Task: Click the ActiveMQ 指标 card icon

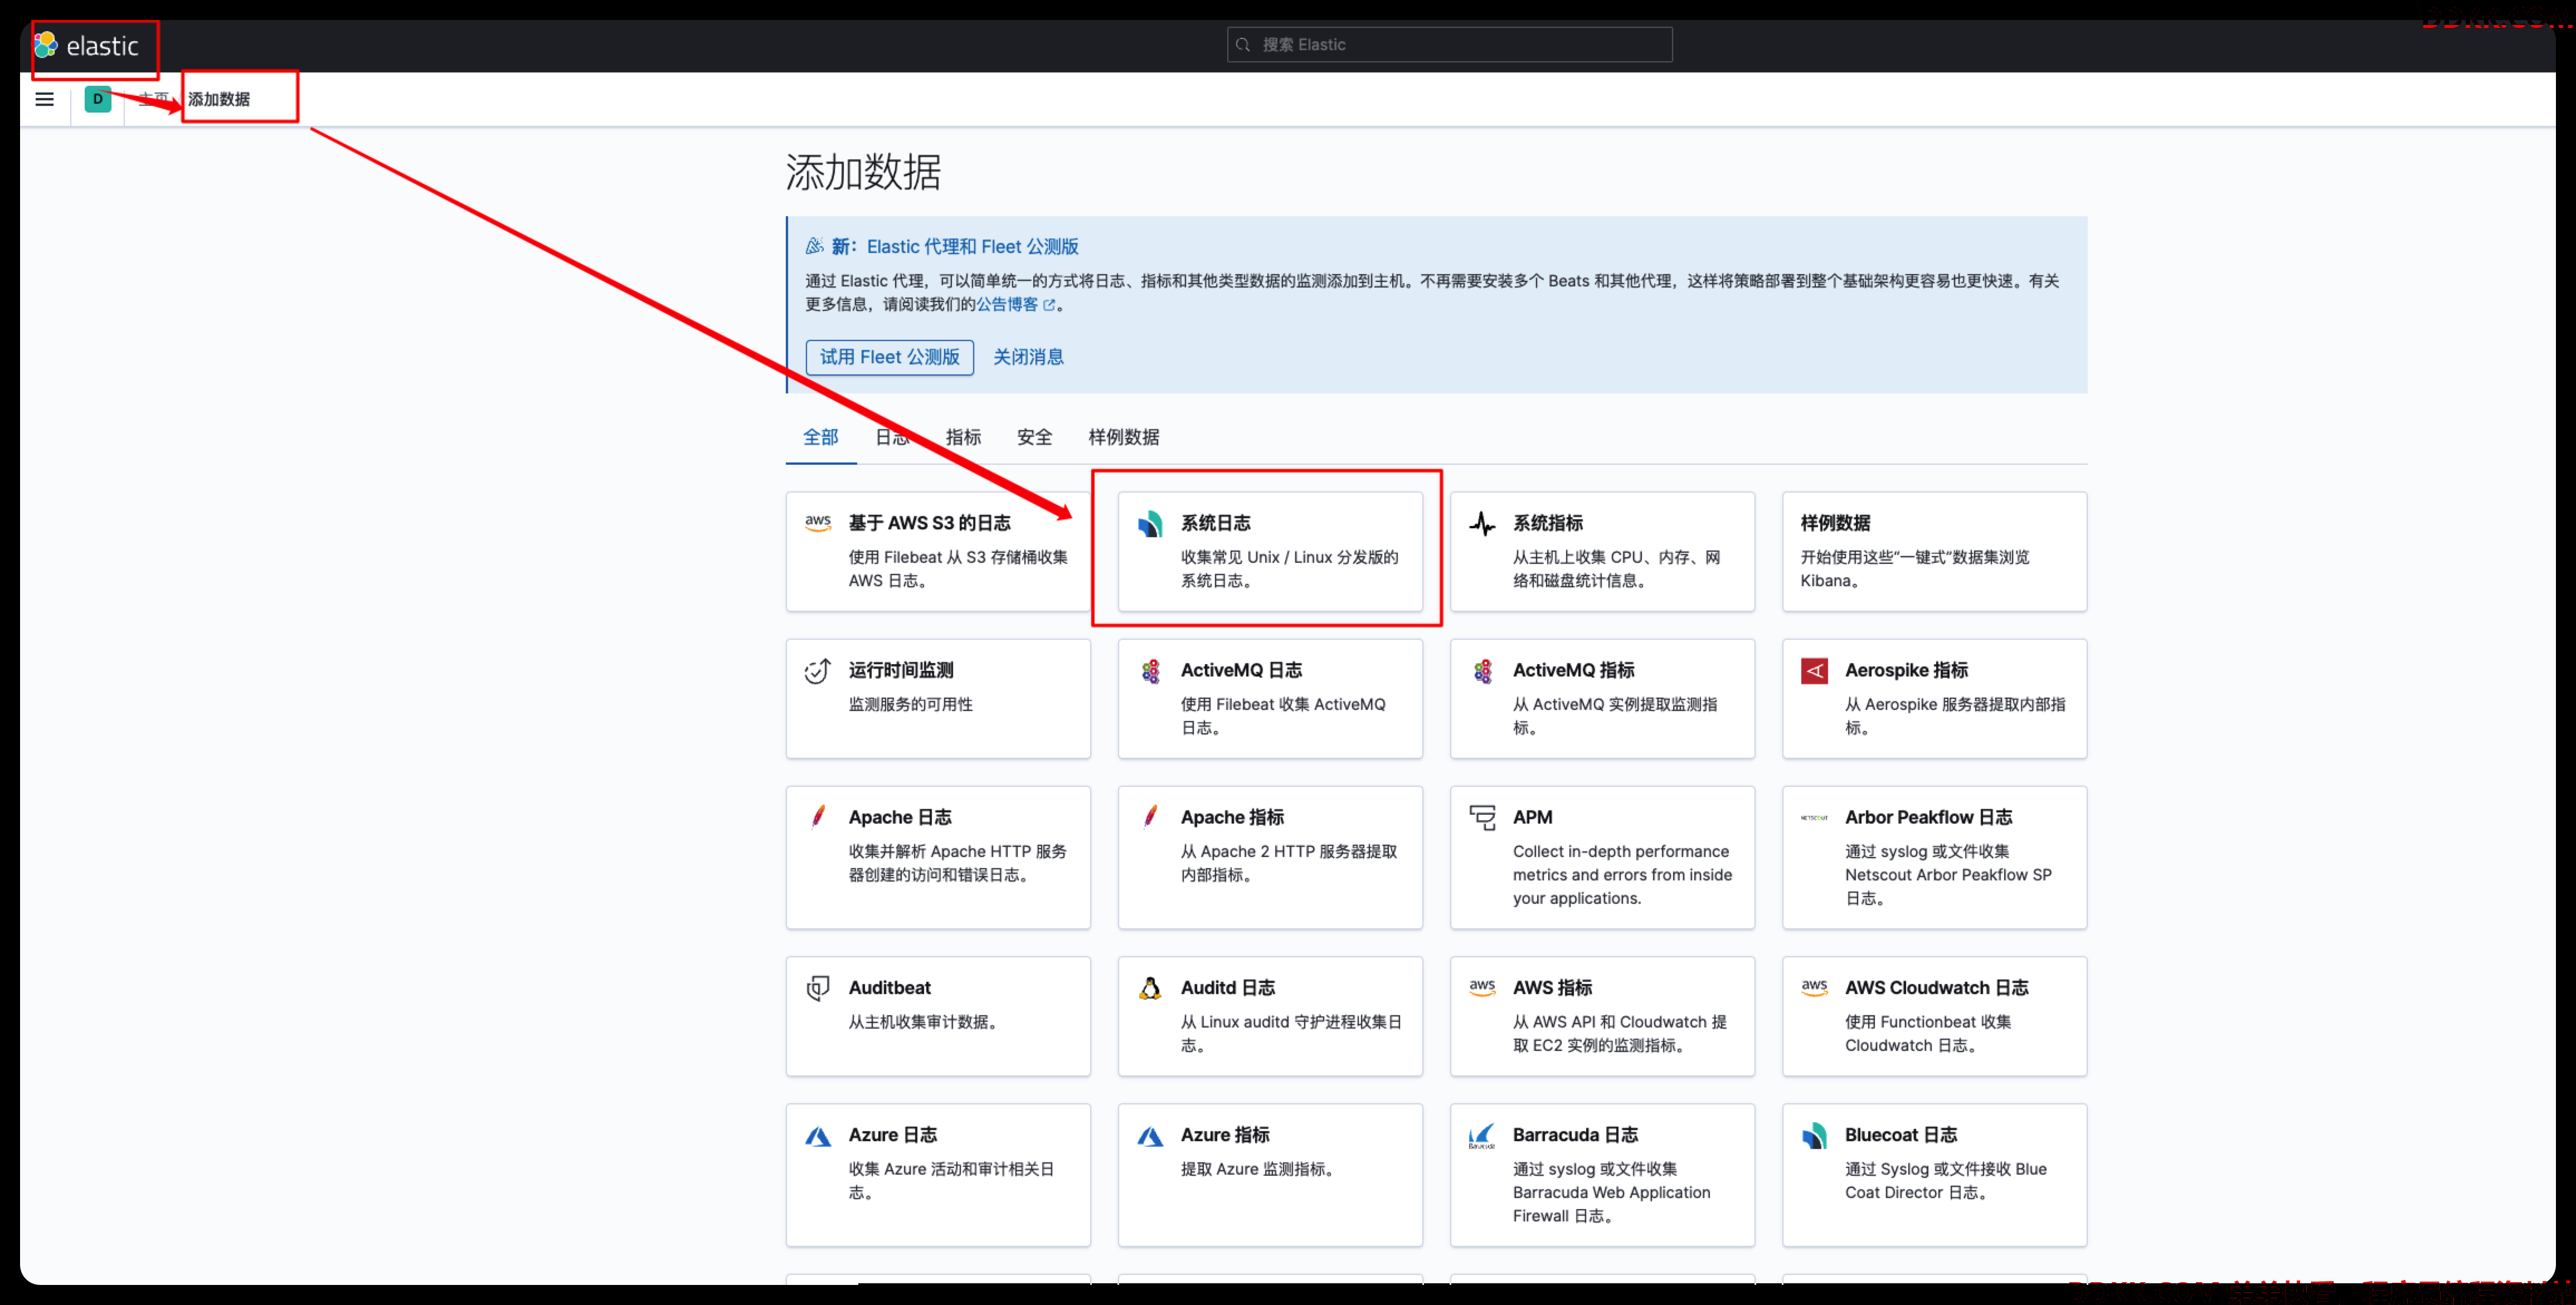Action: click(1482, 670)
